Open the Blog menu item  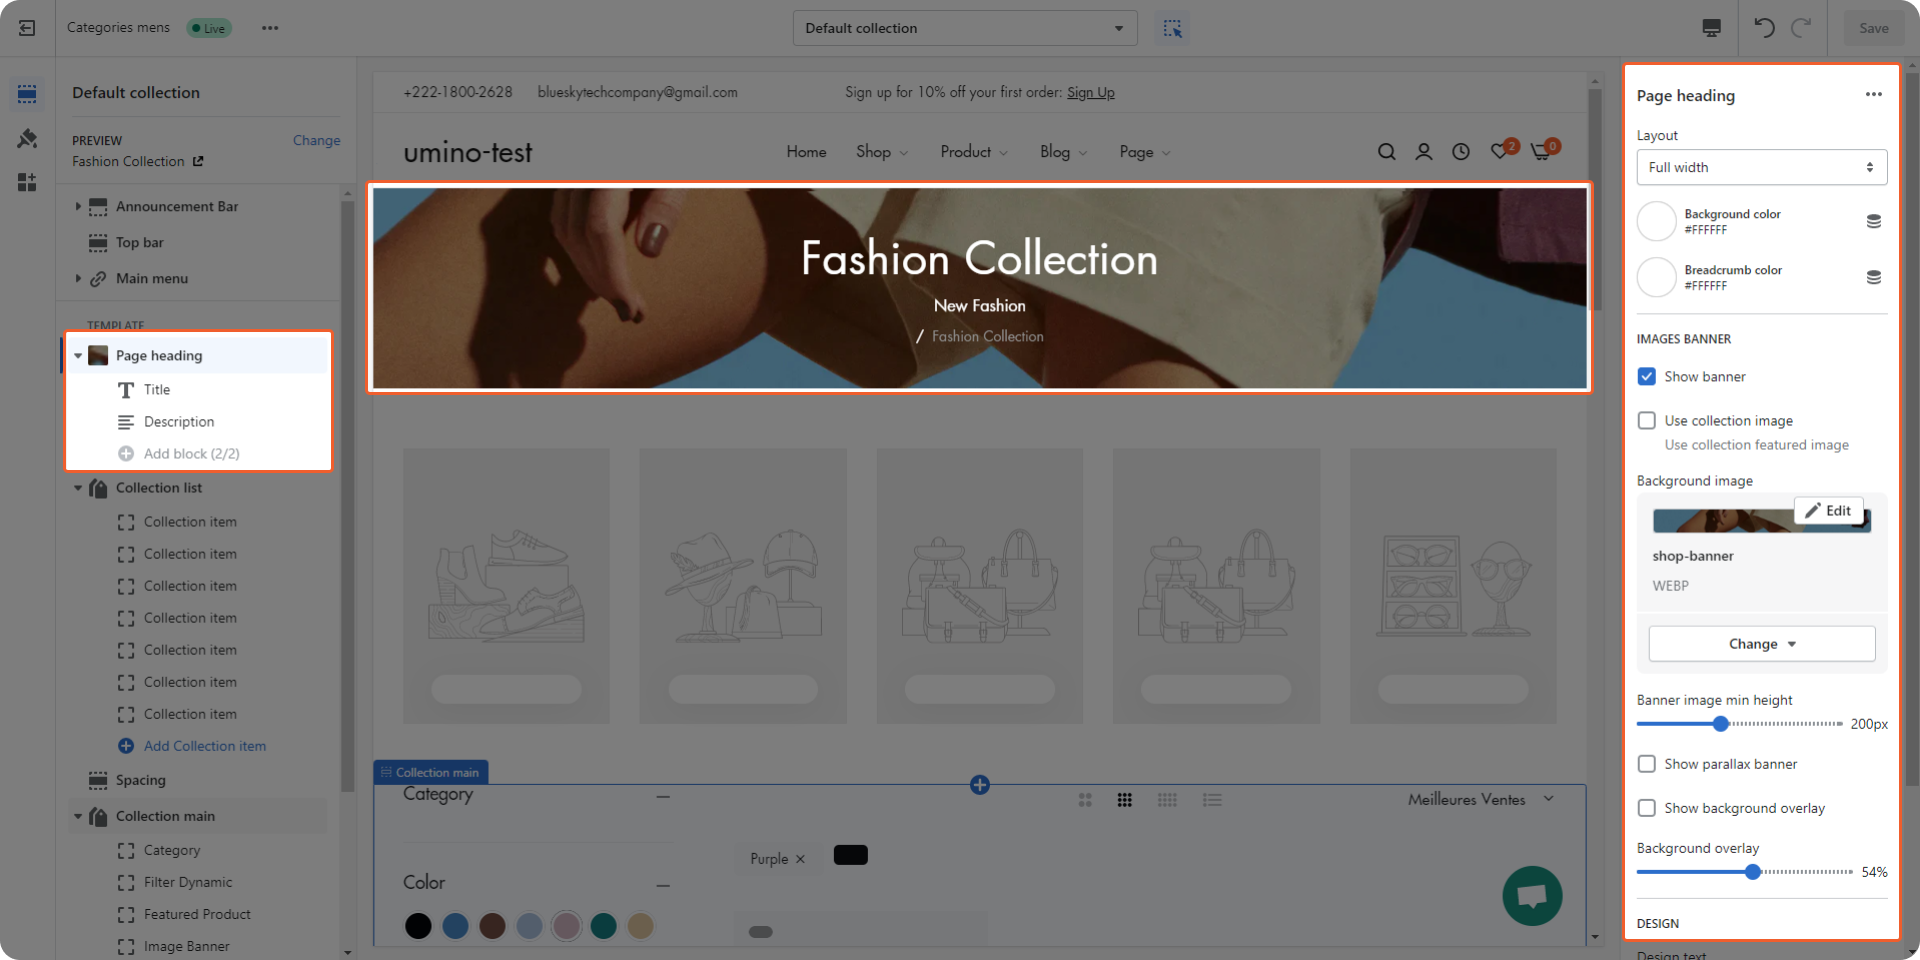point(1064,152)
